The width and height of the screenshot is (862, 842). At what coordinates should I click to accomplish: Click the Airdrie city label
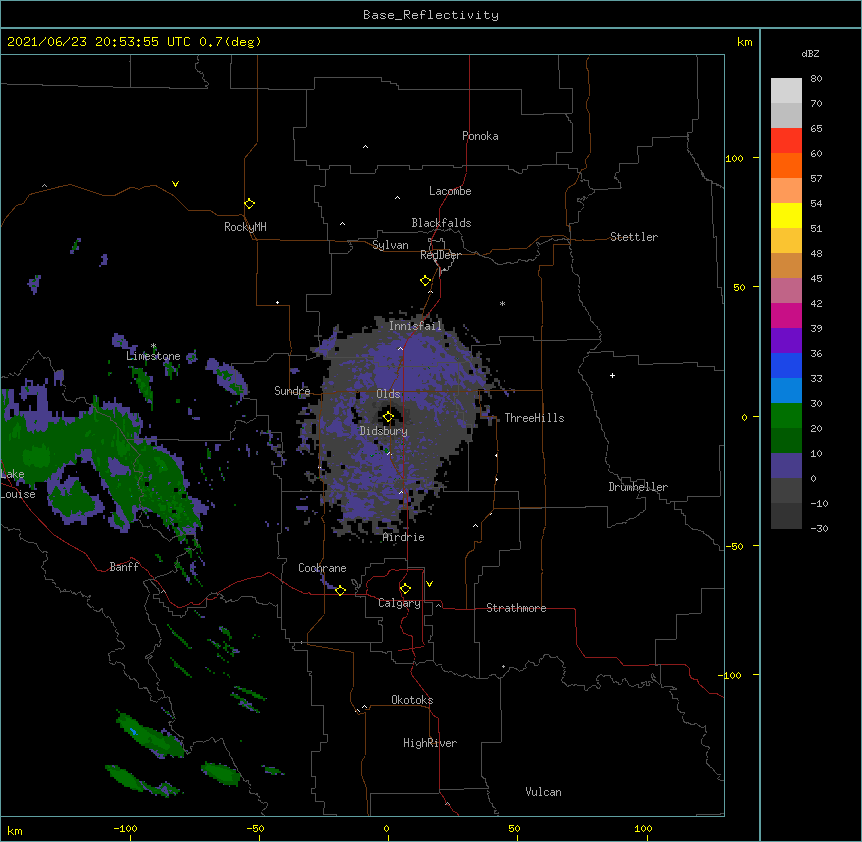click(403, 537)
